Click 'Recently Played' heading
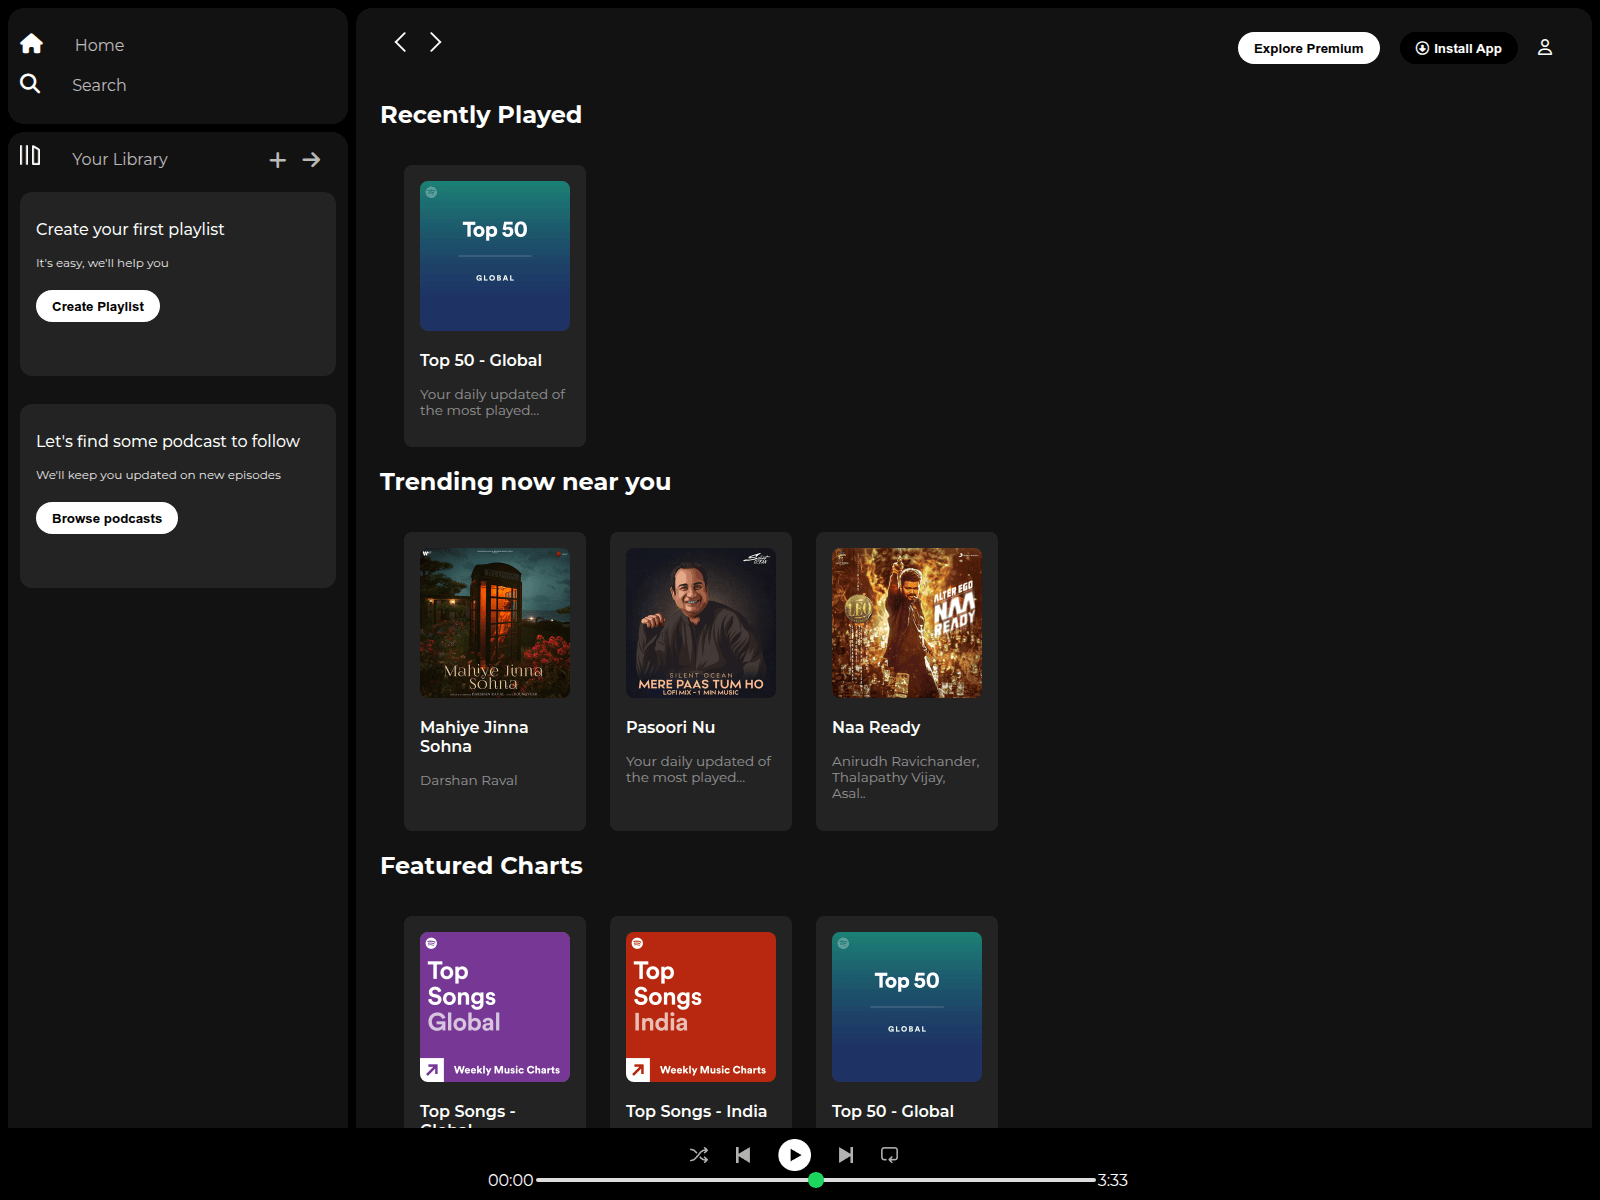 point(481,115)
